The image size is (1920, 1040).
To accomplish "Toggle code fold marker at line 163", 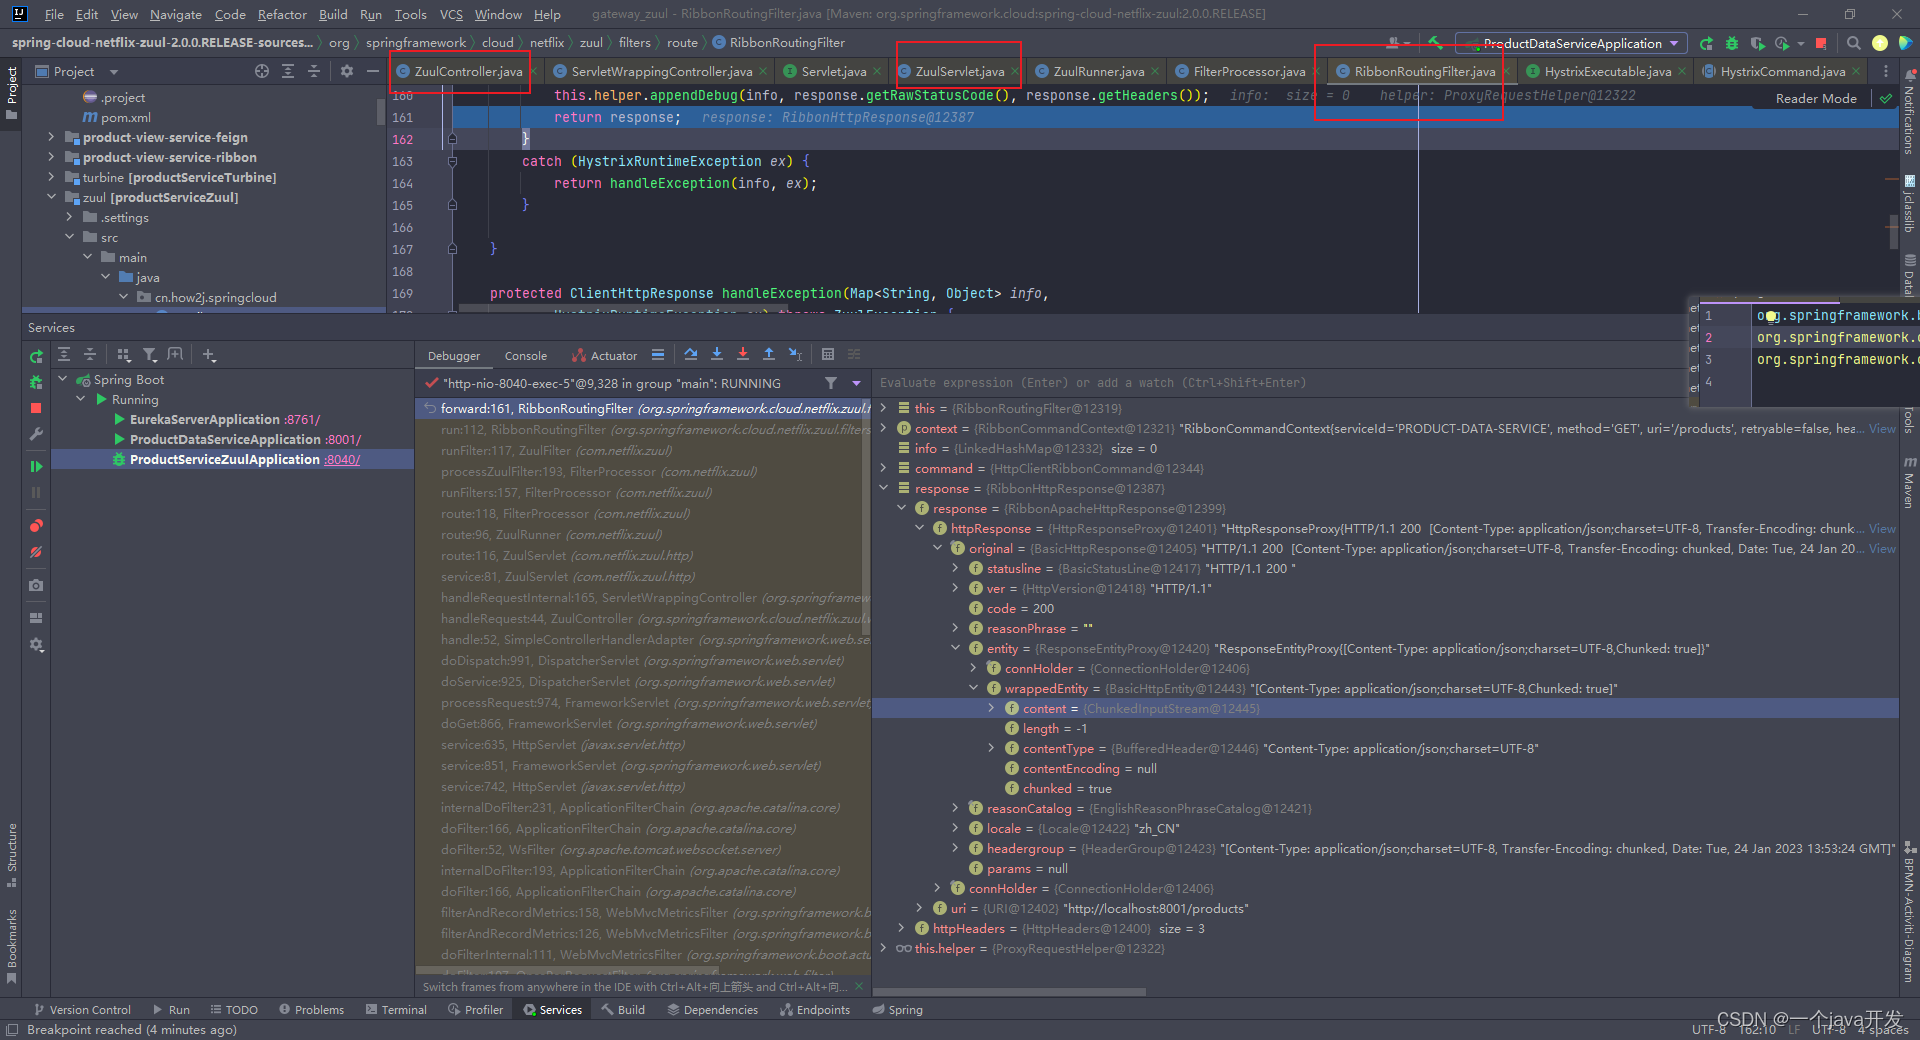I will [452, 161].
